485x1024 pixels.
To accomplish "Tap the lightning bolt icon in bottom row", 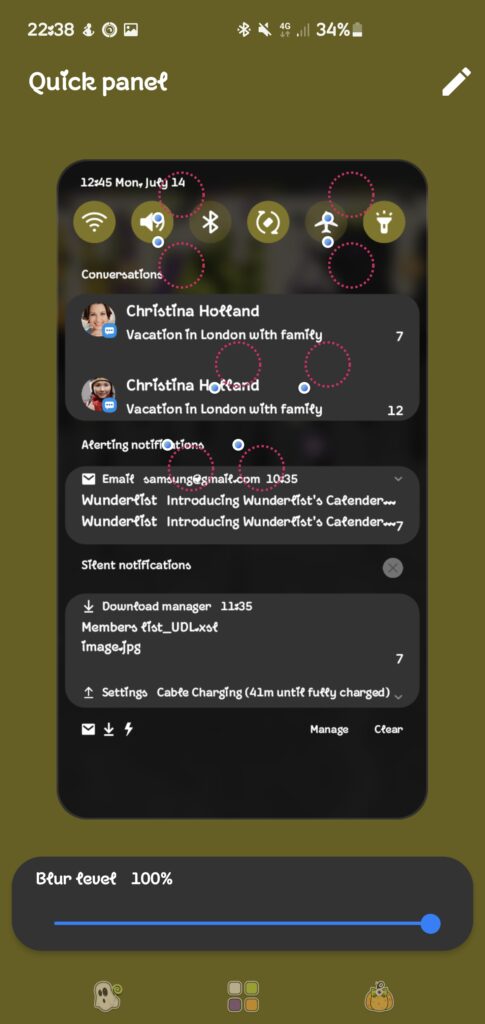I will tap(129, 729).
